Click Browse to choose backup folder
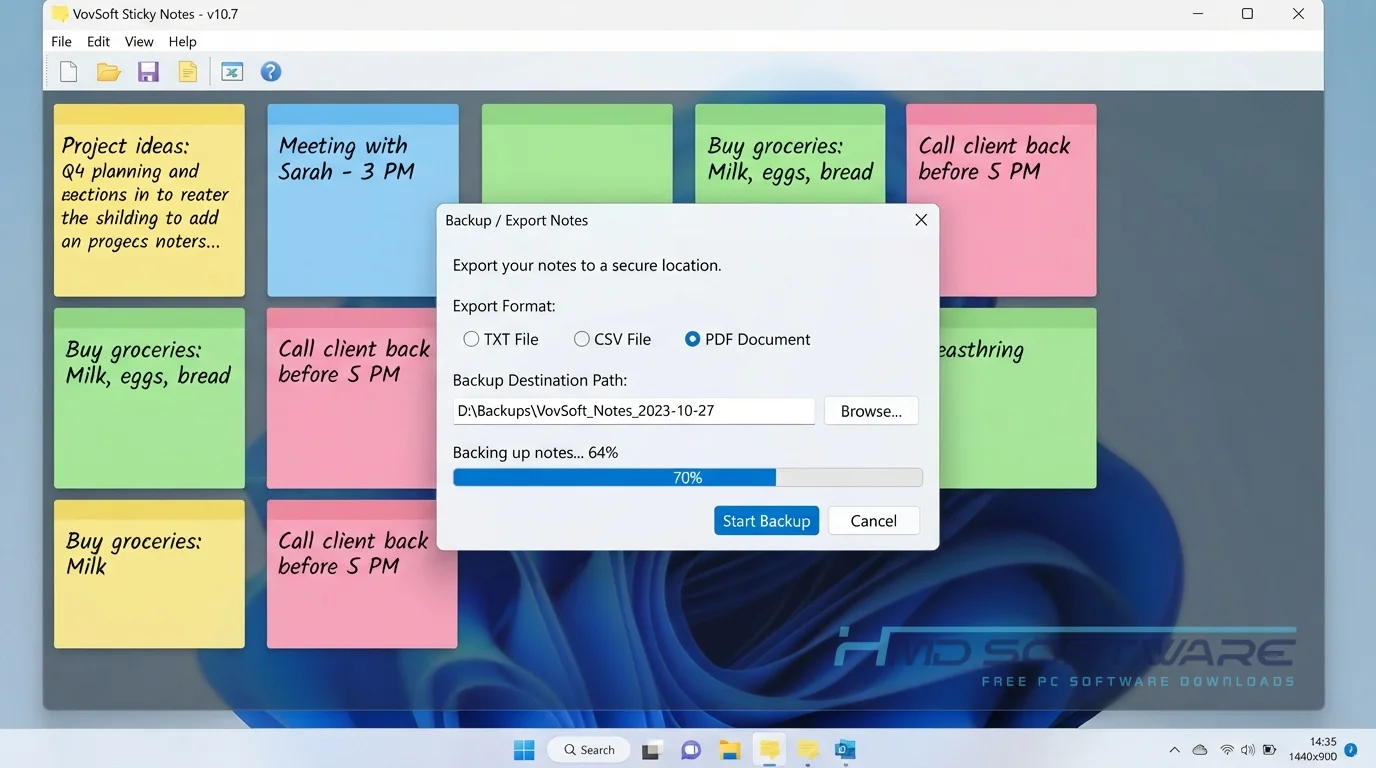 click(871, 411)
